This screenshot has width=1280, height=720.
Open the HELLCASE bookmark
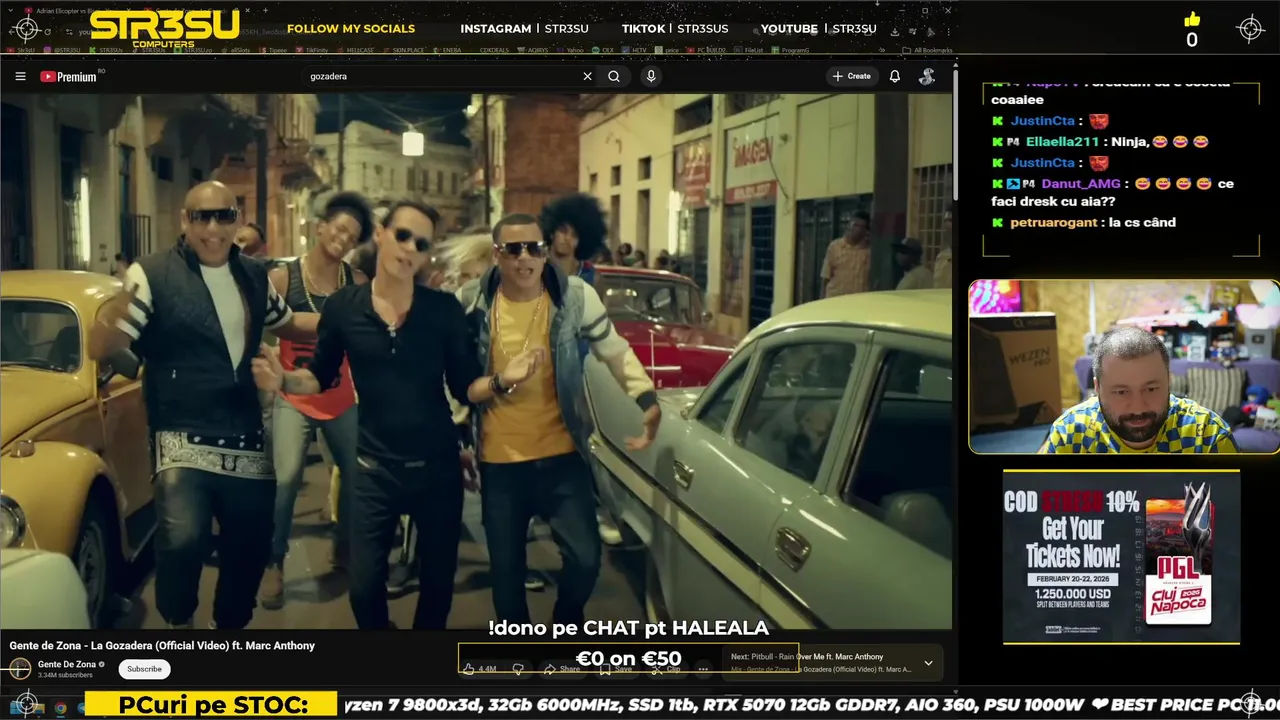357,50
